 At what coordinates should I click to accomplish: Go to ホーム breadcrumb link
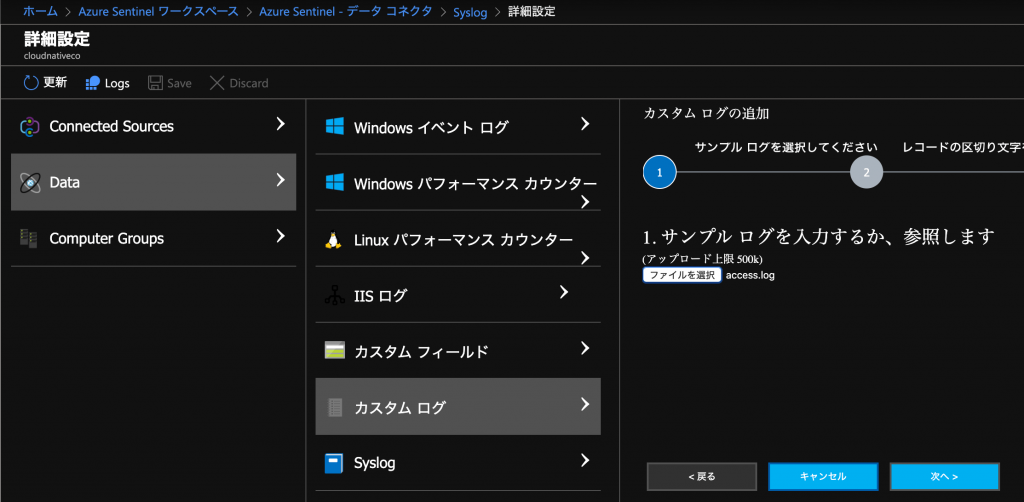point(40,11)
